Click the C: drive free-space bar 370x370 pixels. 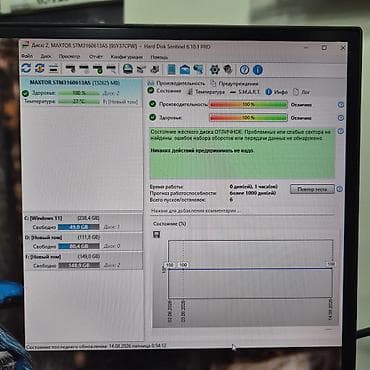[79, 227]
